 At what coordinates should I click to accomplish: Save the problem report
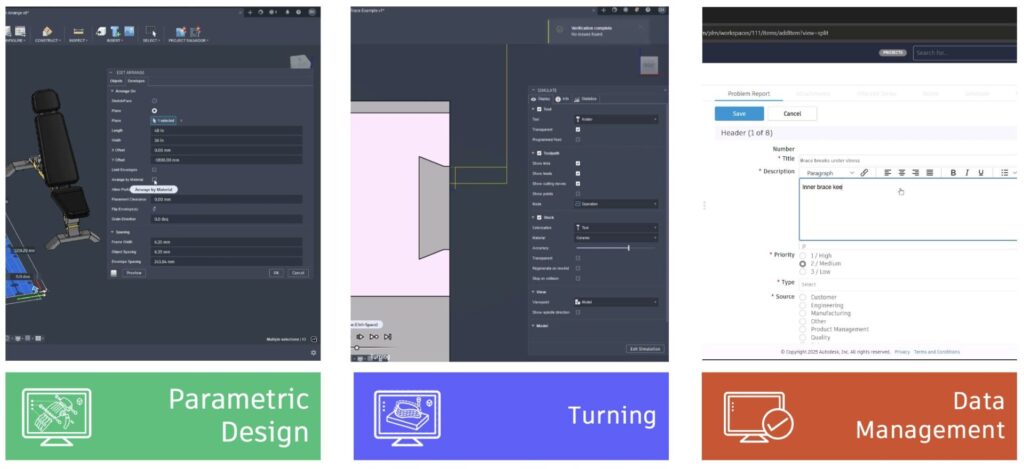(739, 114)
